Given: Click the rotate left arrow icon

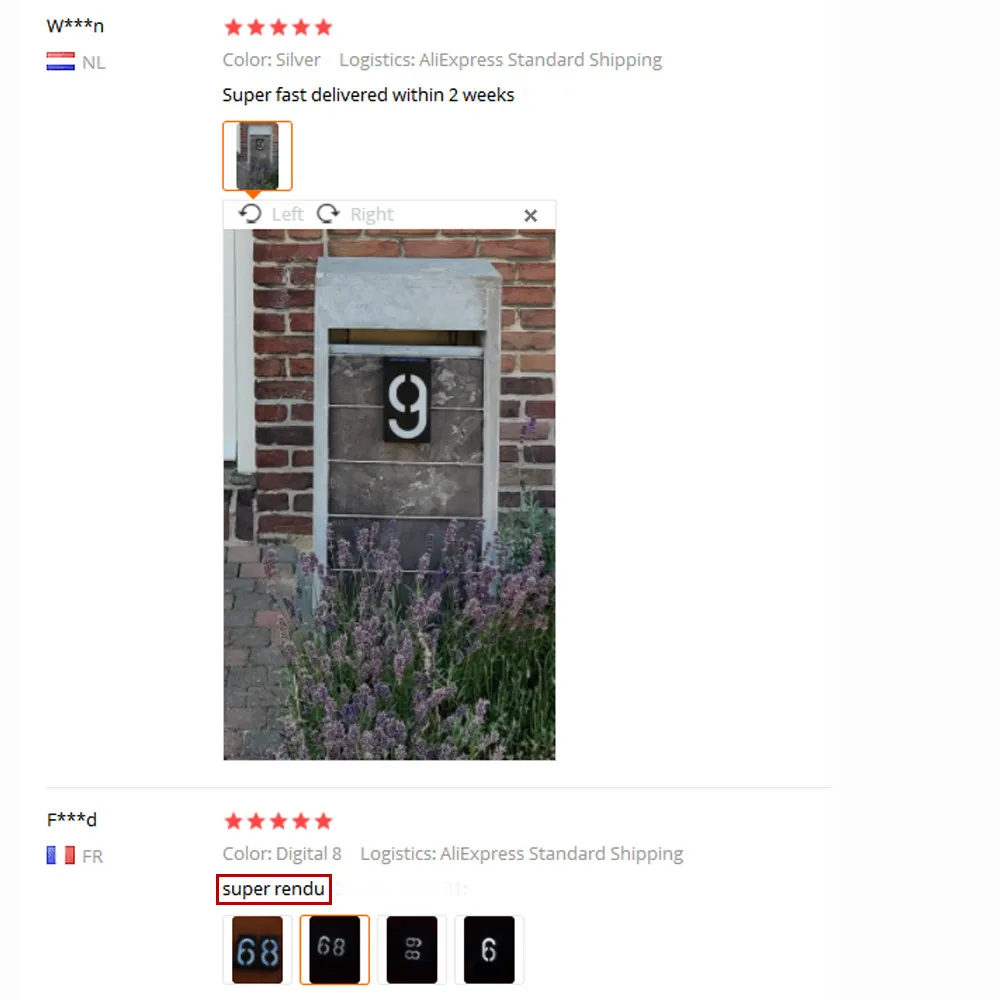Looking at the screenshot, I should 250,214.
